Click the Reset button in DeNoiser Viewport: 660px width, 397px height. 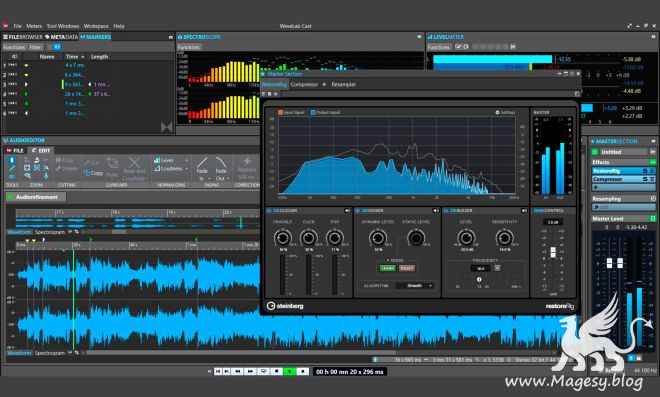(407, 268)
